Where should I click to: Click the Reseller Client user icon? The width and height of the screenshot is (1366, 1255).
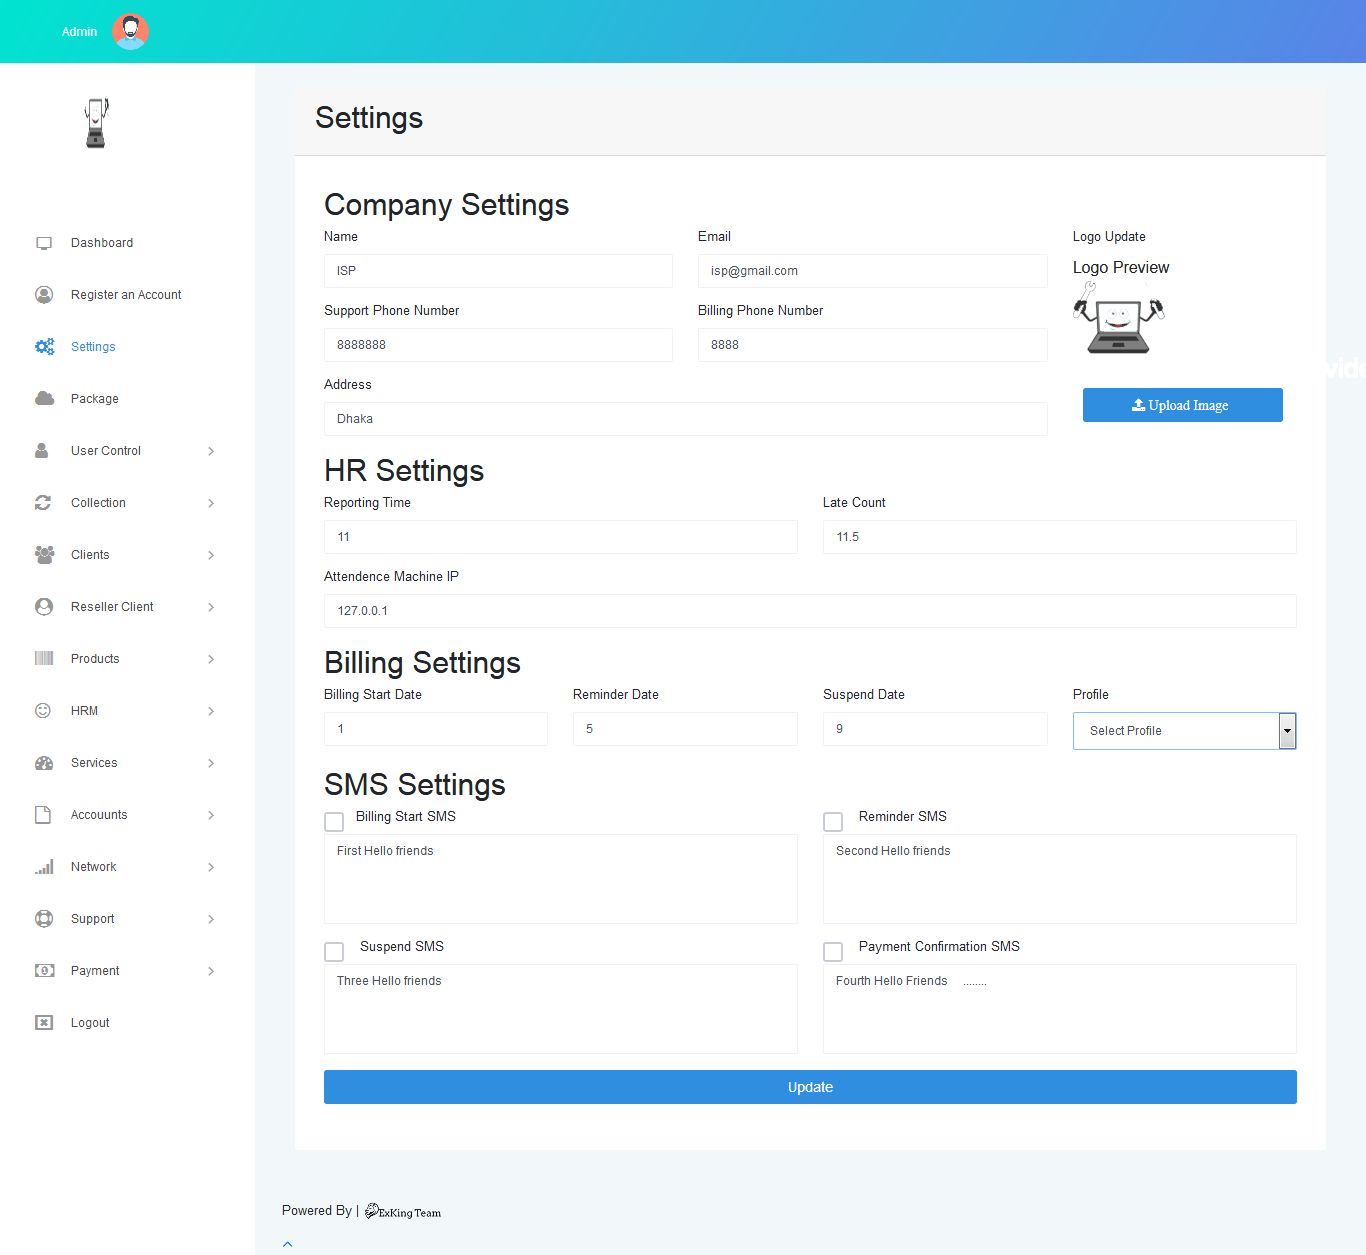(44, 607)
